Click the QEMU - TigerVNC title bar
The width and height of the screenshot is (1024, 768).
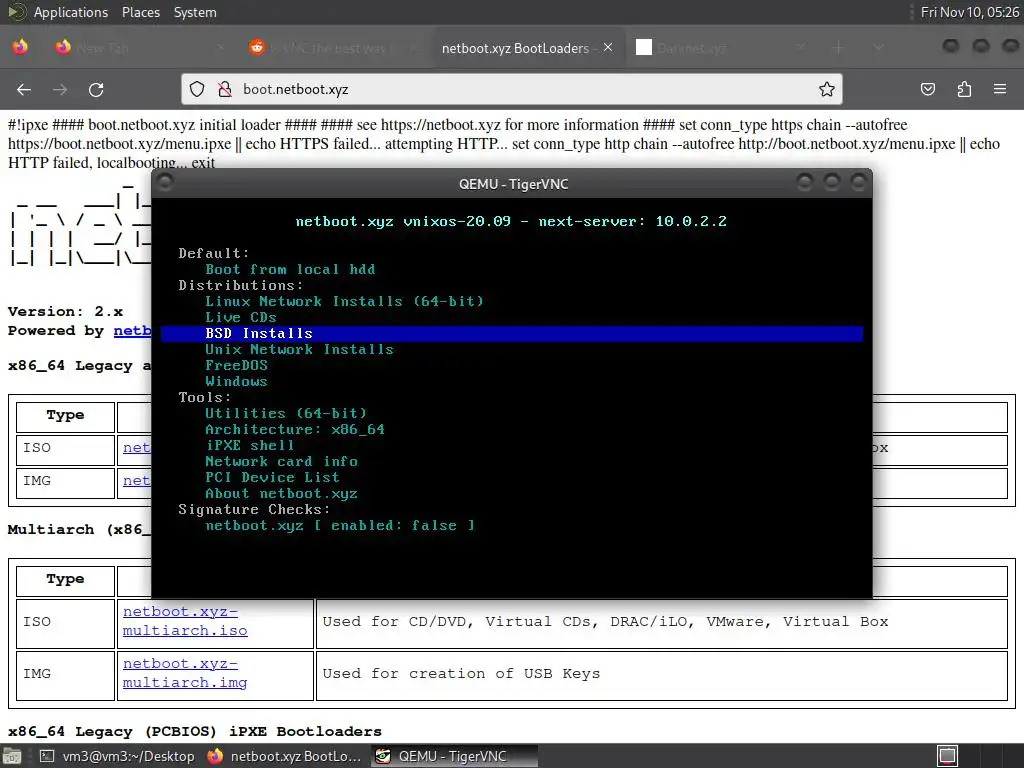[513, 184]
